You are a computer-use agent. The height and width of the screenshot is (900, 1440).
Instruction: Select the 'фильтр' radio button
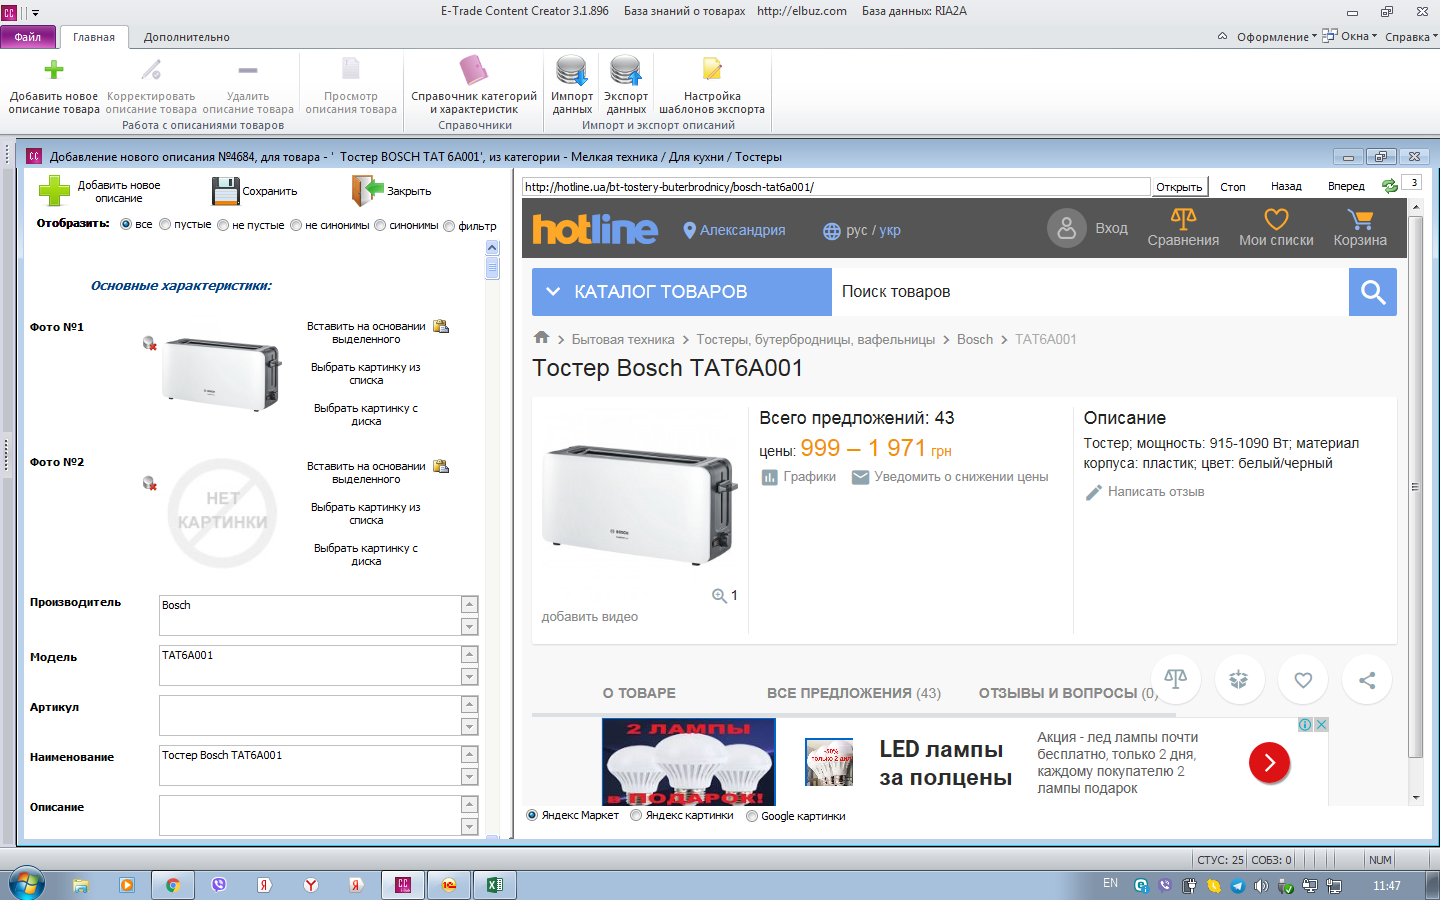[449, 226]
